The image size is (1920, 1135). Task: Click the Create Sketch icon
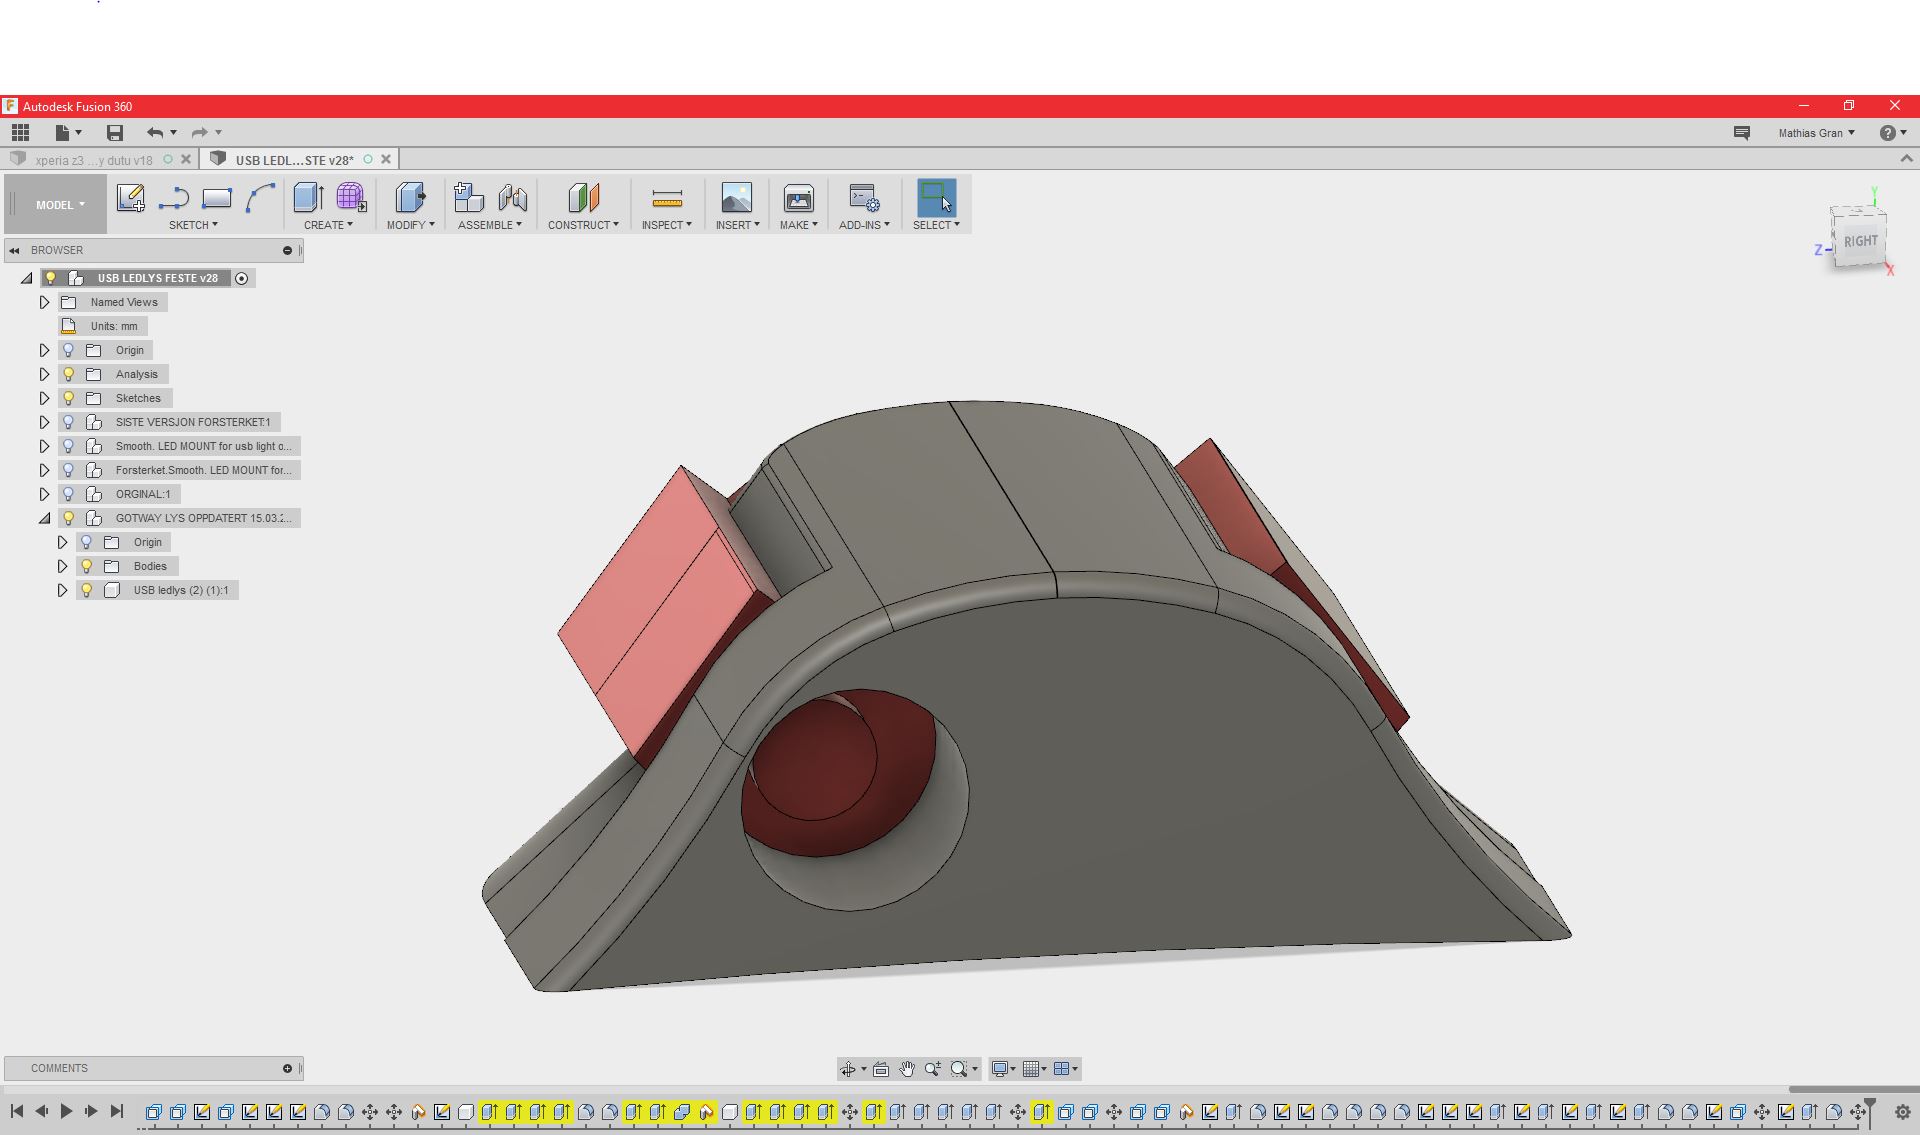pos(130,198)
